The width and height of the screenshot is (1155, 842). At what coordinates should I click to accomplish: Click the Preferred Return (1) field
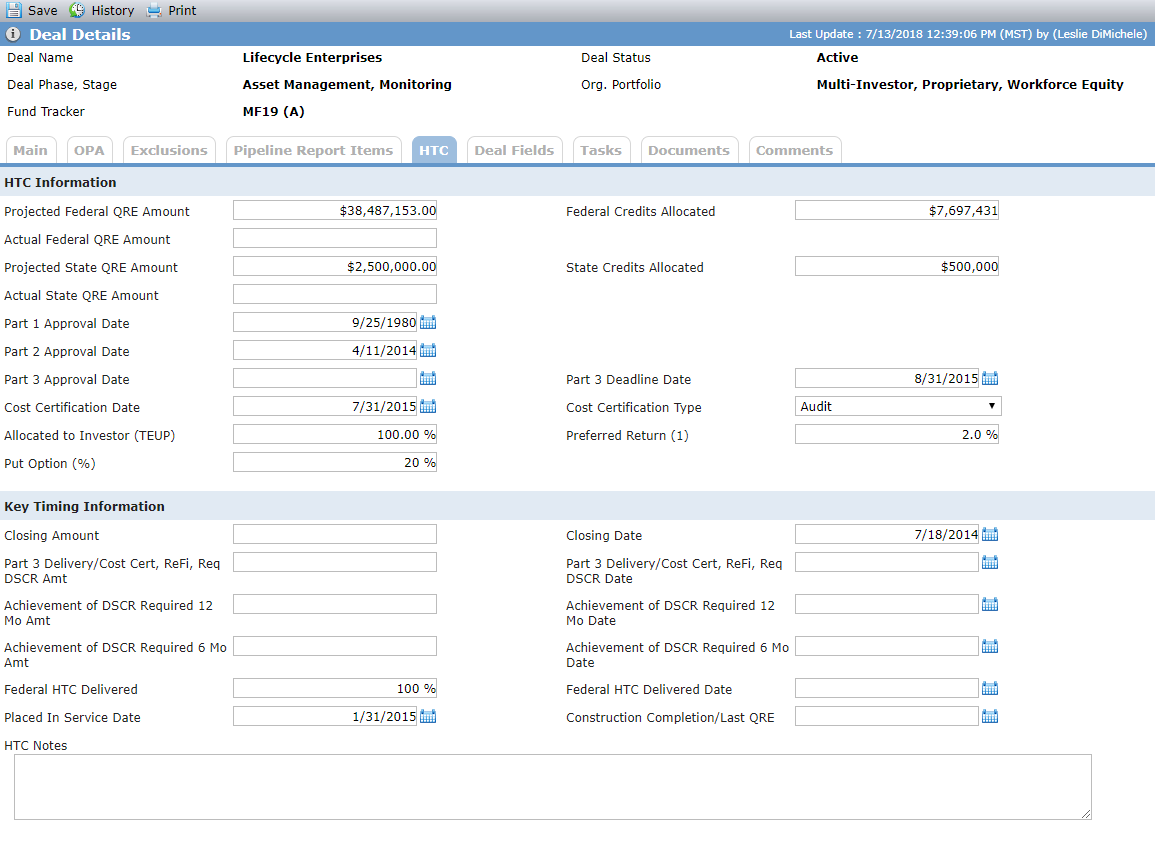896,435
